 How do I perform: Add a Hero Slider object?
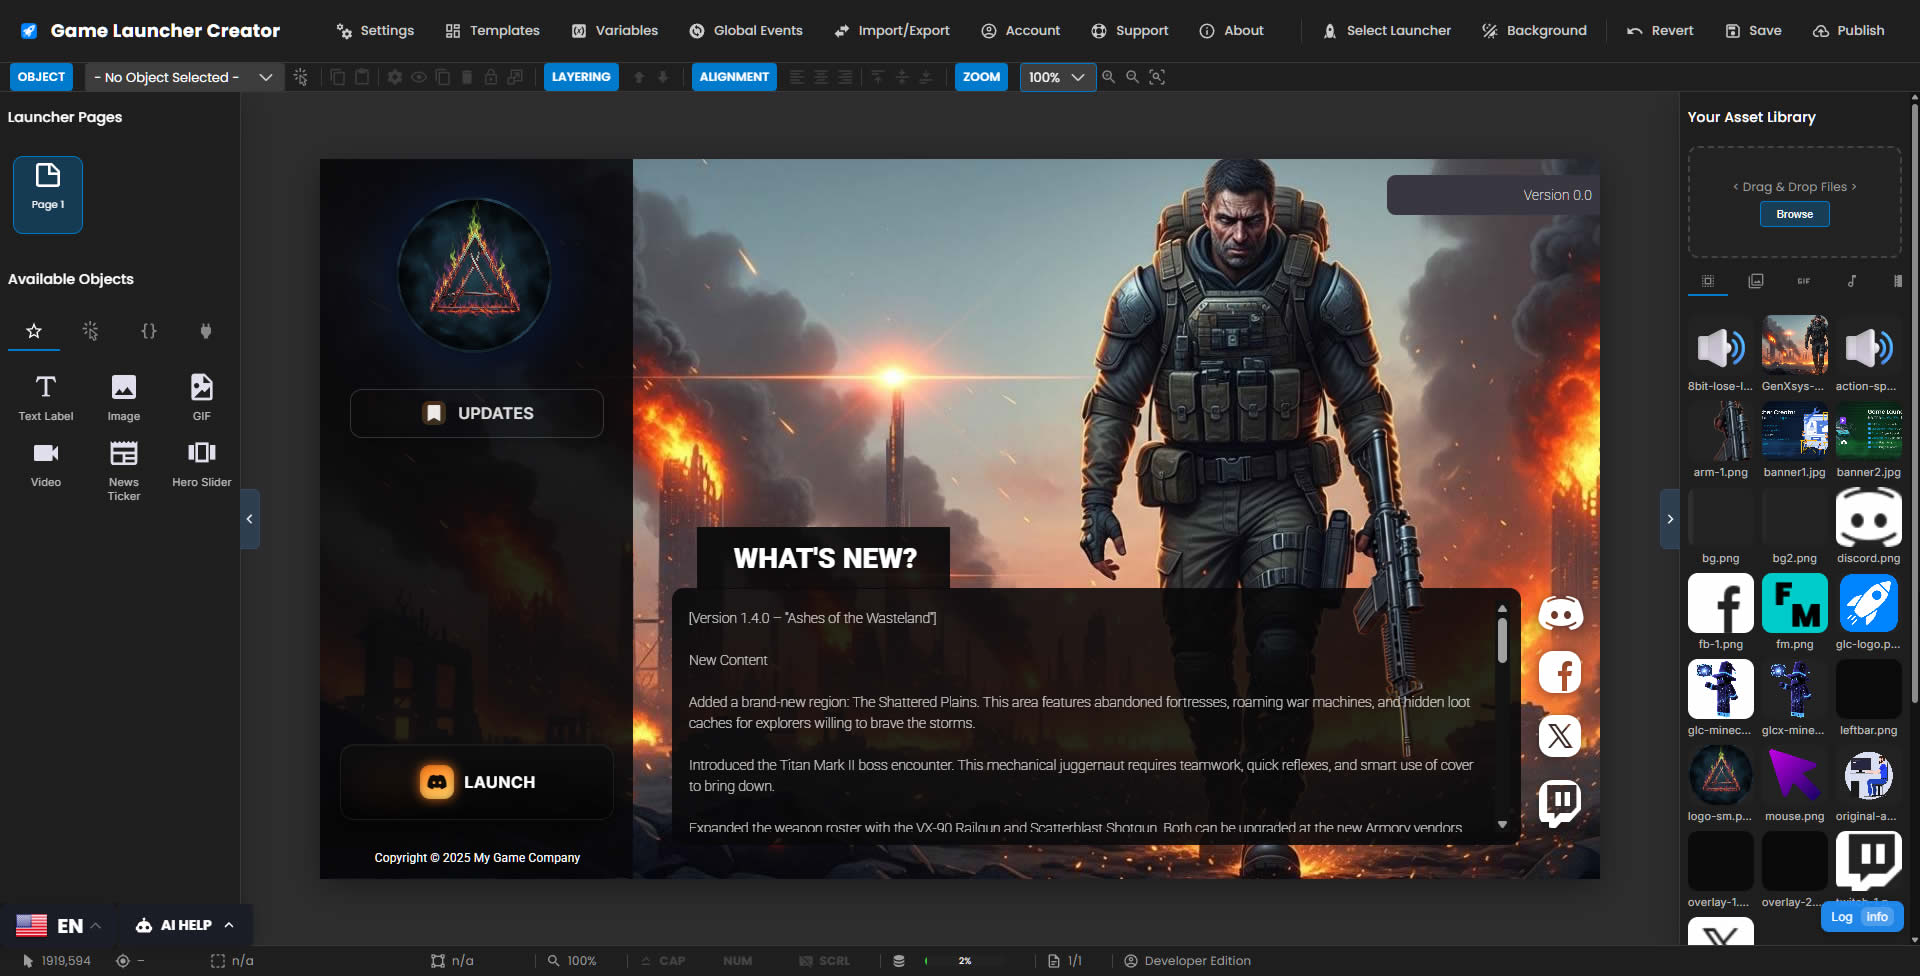click(200, 460)
